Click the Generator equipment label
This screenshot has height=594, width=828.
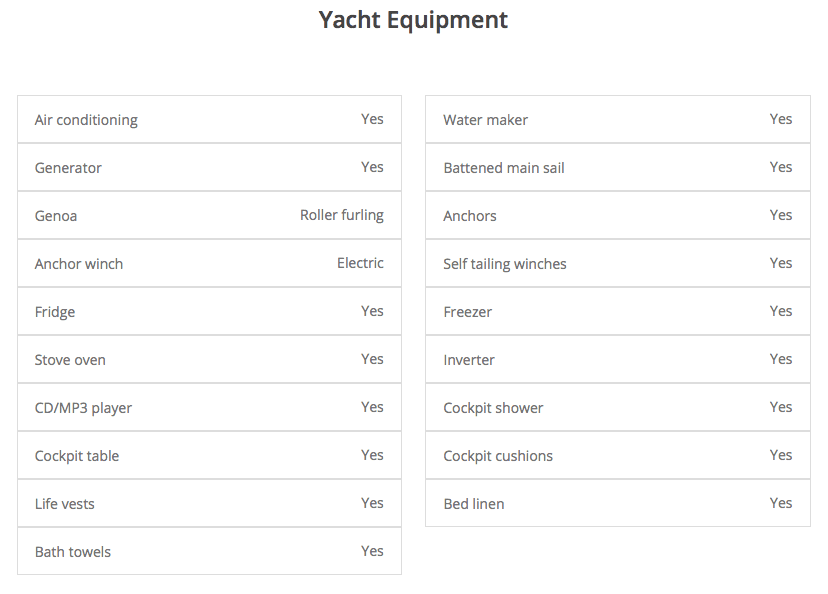pos(68,168)
